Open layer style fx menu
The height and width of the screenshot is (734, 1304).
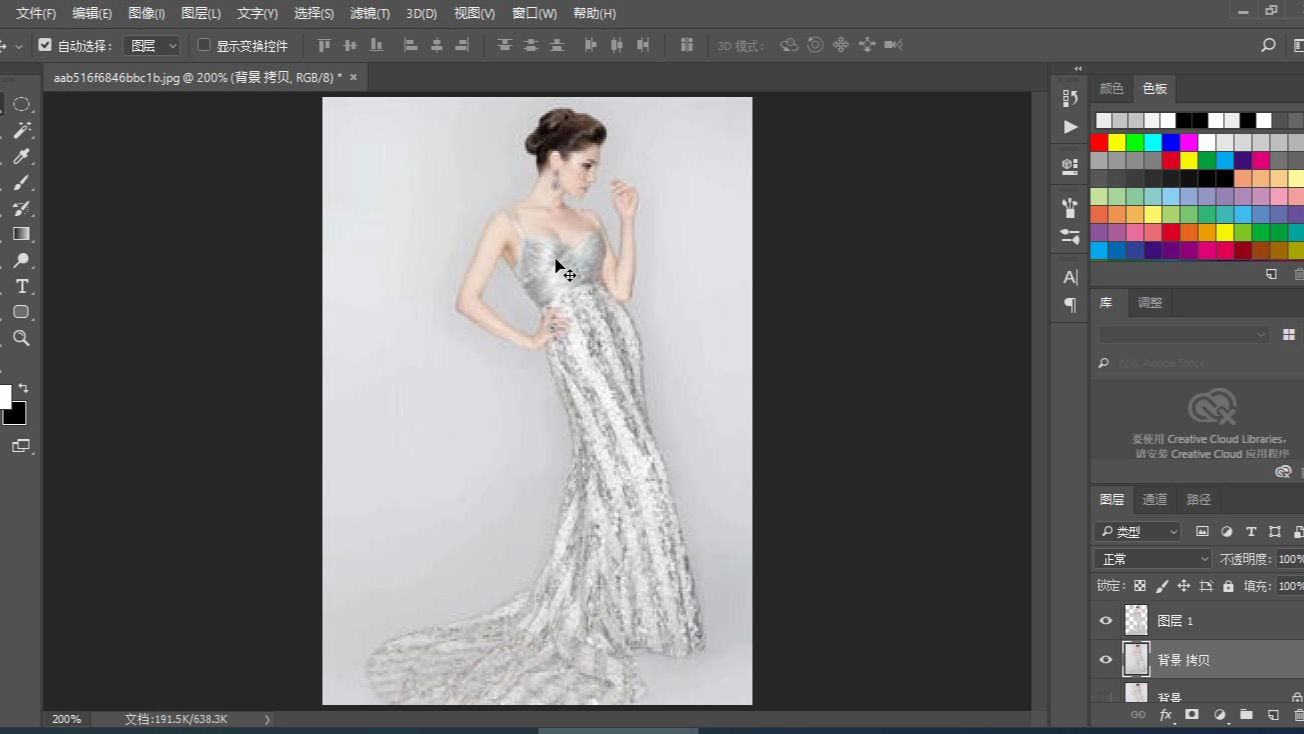coord(1165,715)
